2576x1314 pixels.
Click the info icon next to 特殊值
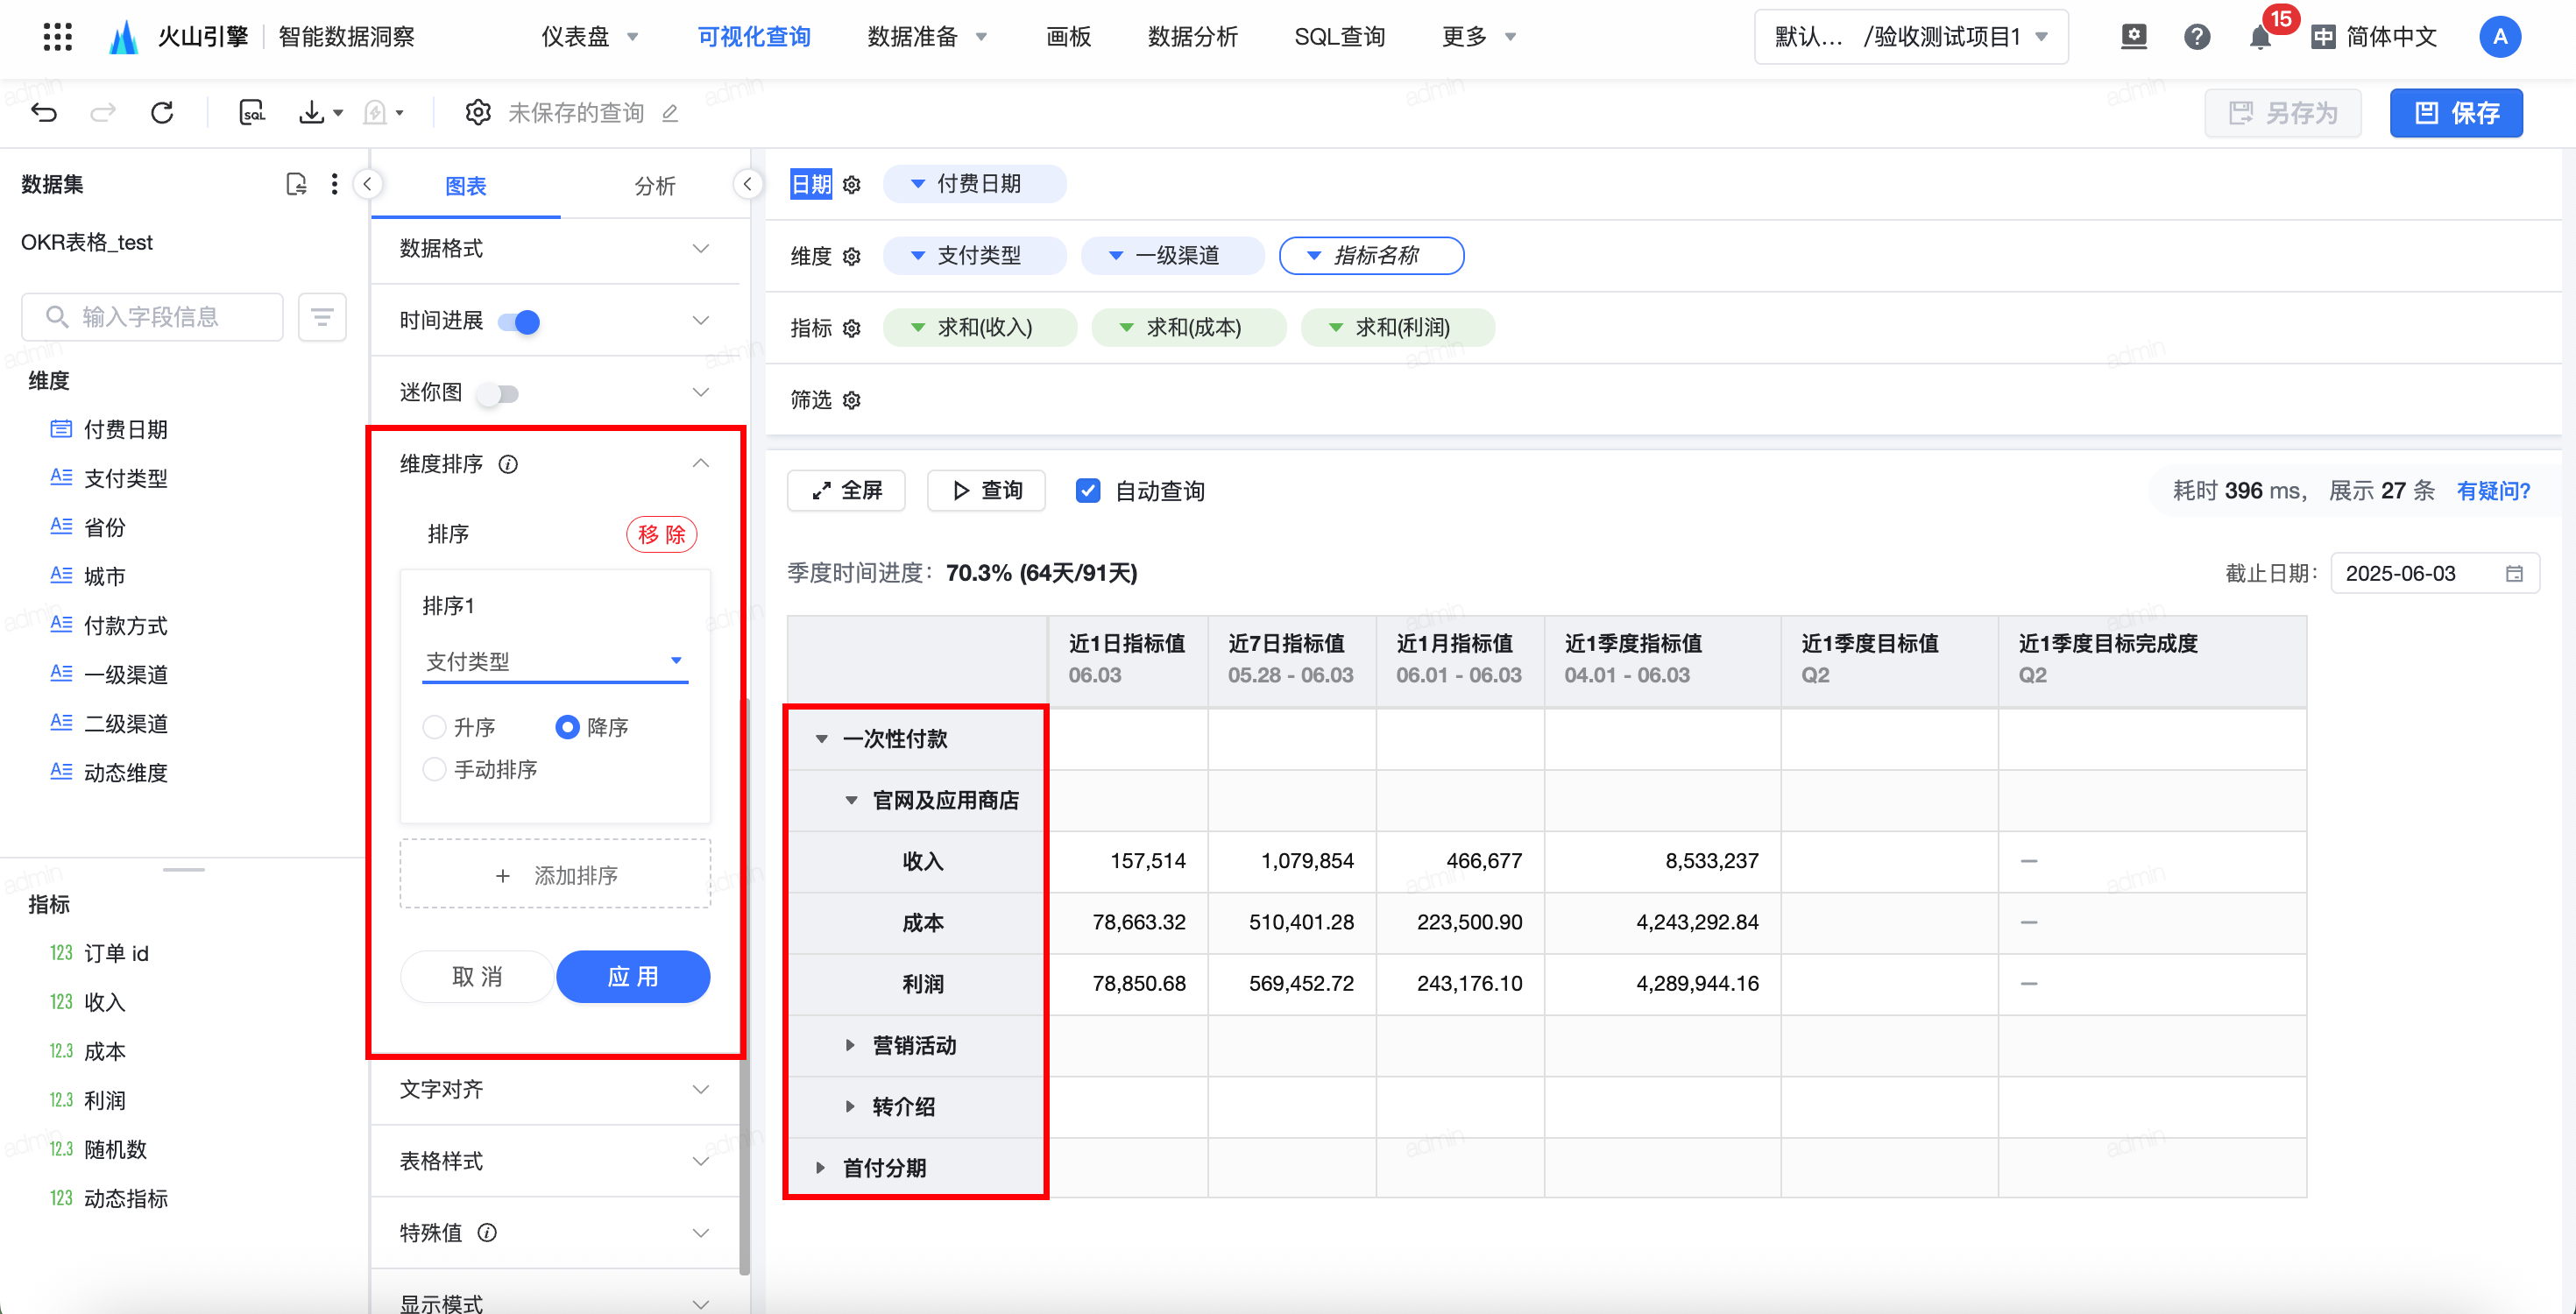tap(487, 1233)
